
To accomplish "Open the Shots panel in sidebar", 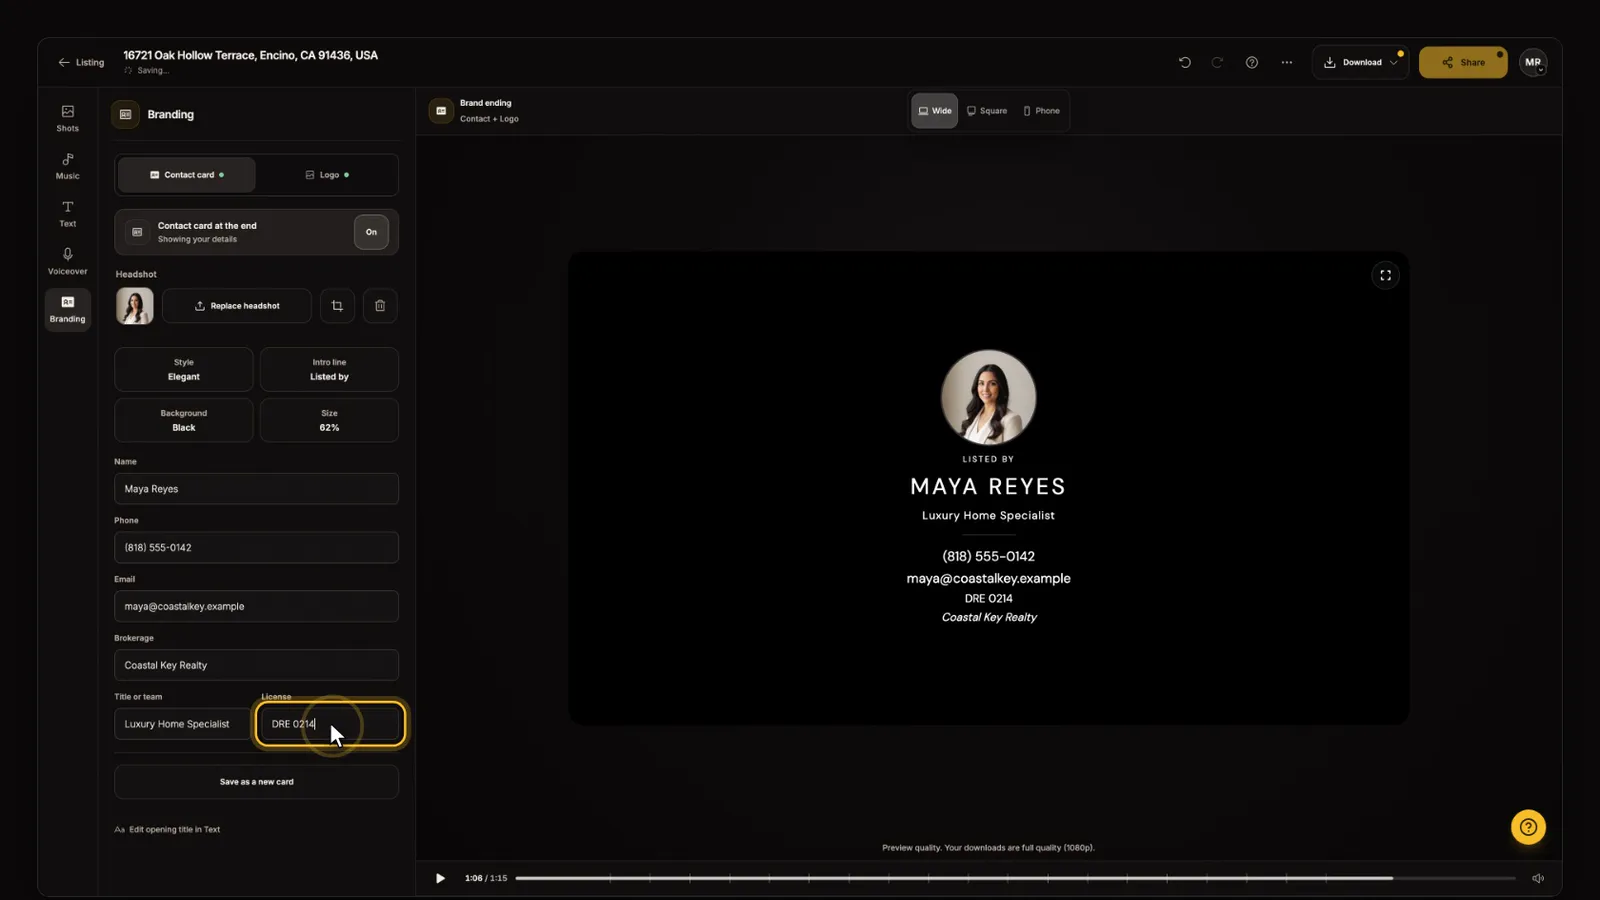I will click(x=67, y=118).
